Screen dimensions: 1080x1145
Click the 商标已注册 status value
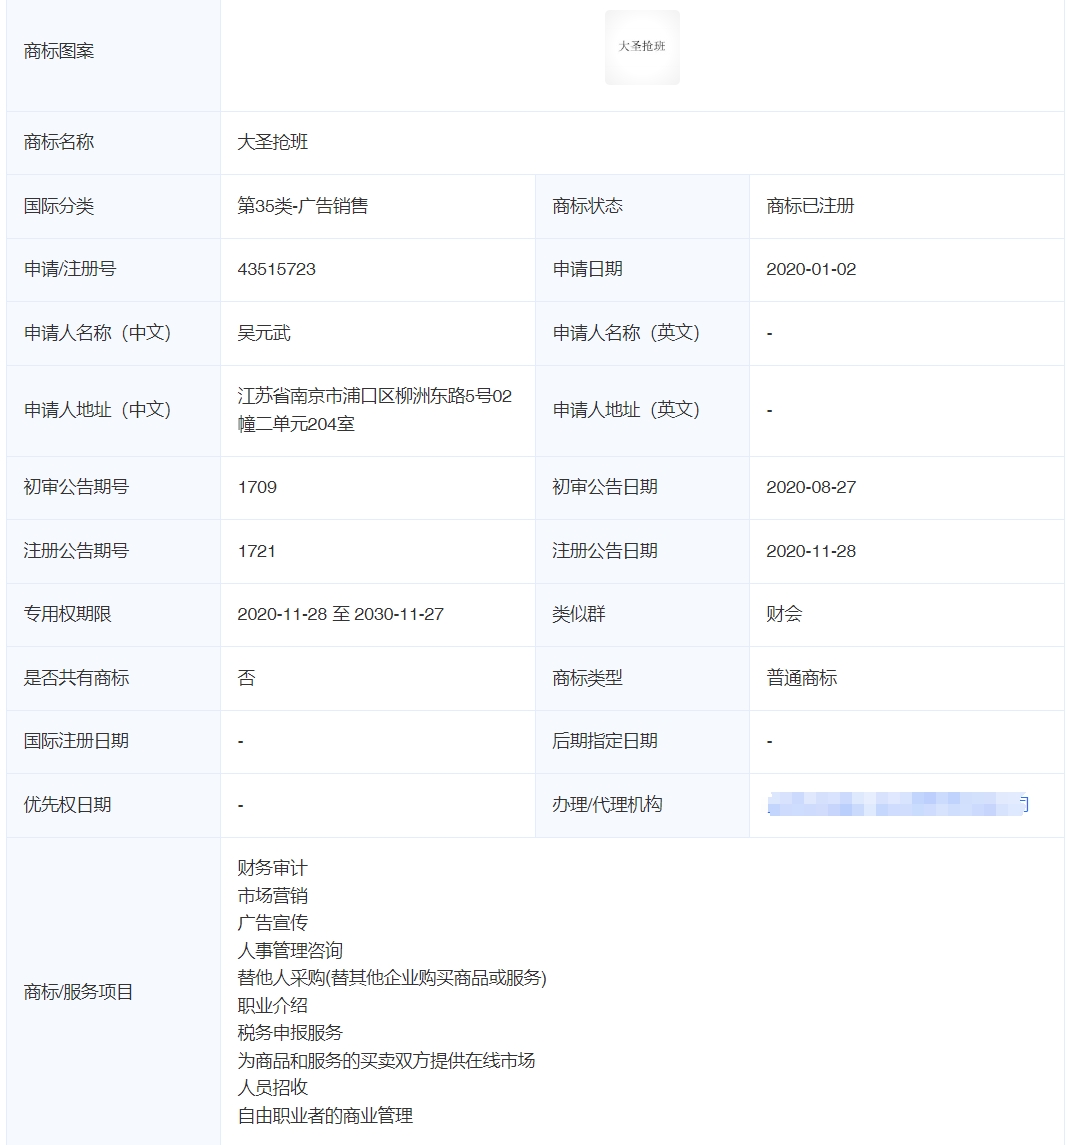805,206
